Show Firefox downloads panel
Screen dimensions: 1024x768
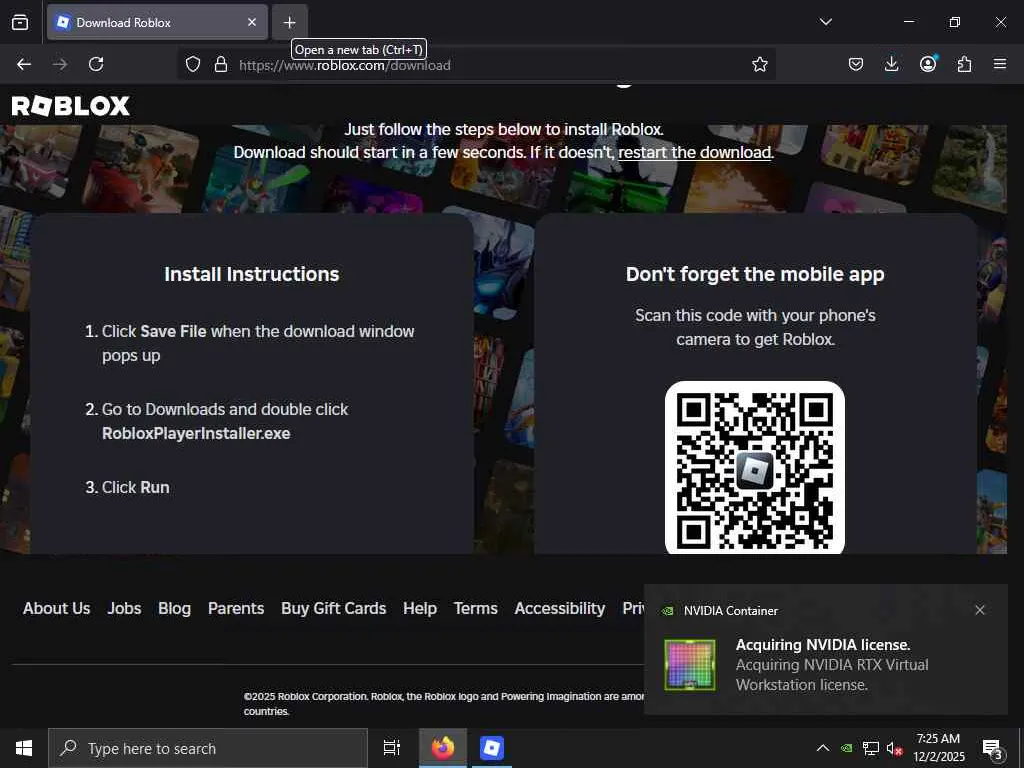point(891,64)
